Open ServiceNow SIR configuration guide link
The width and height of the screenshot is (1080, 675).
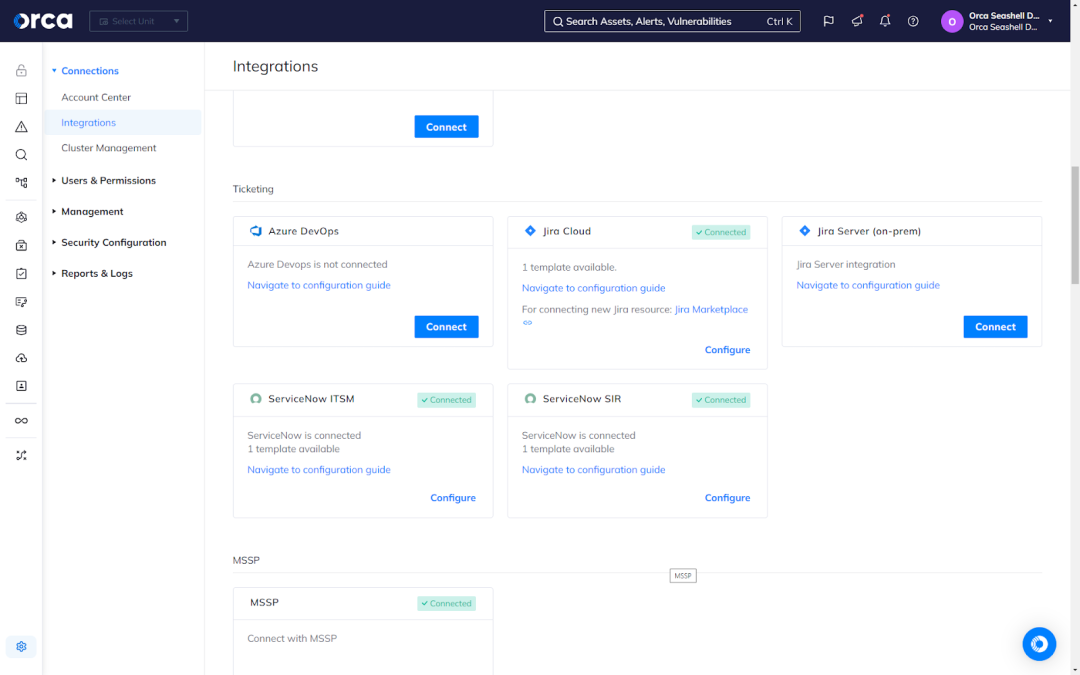594,470
